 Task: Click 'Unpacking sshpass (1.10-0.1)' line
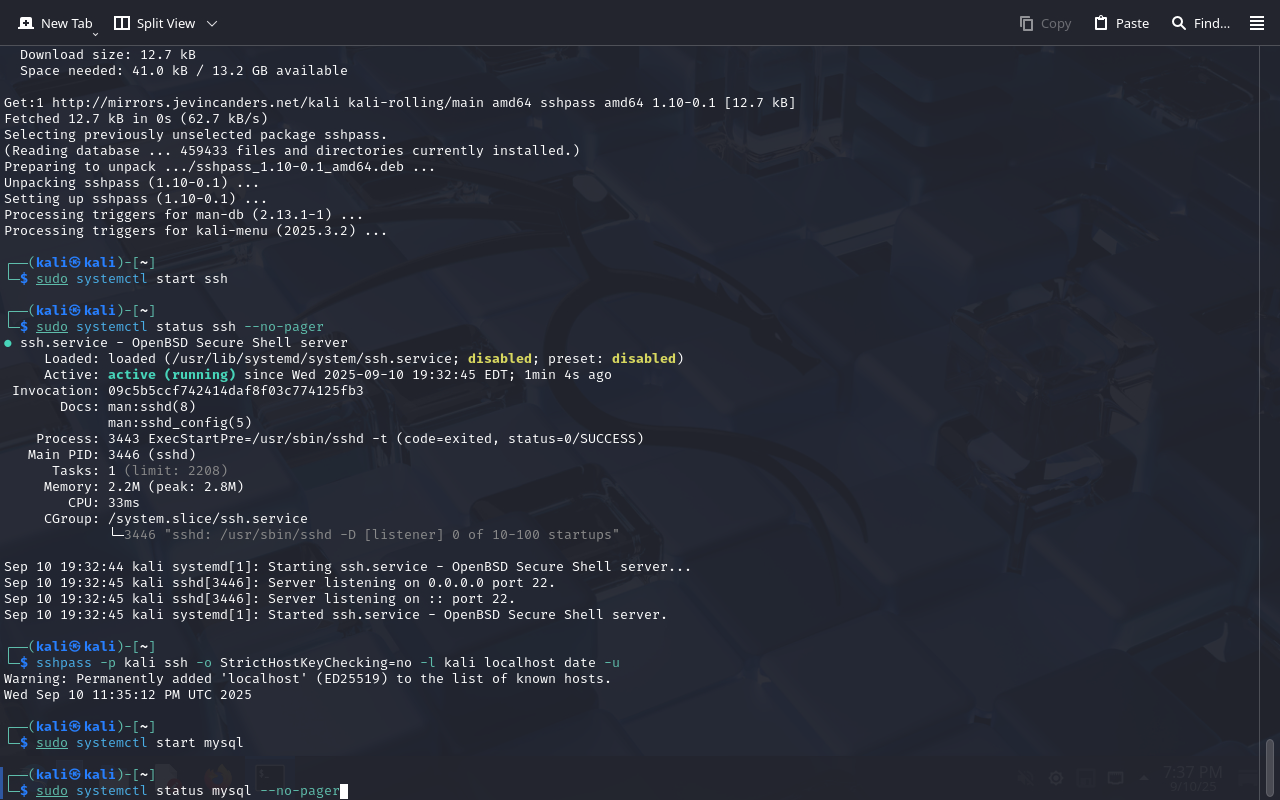pos(132,183)
